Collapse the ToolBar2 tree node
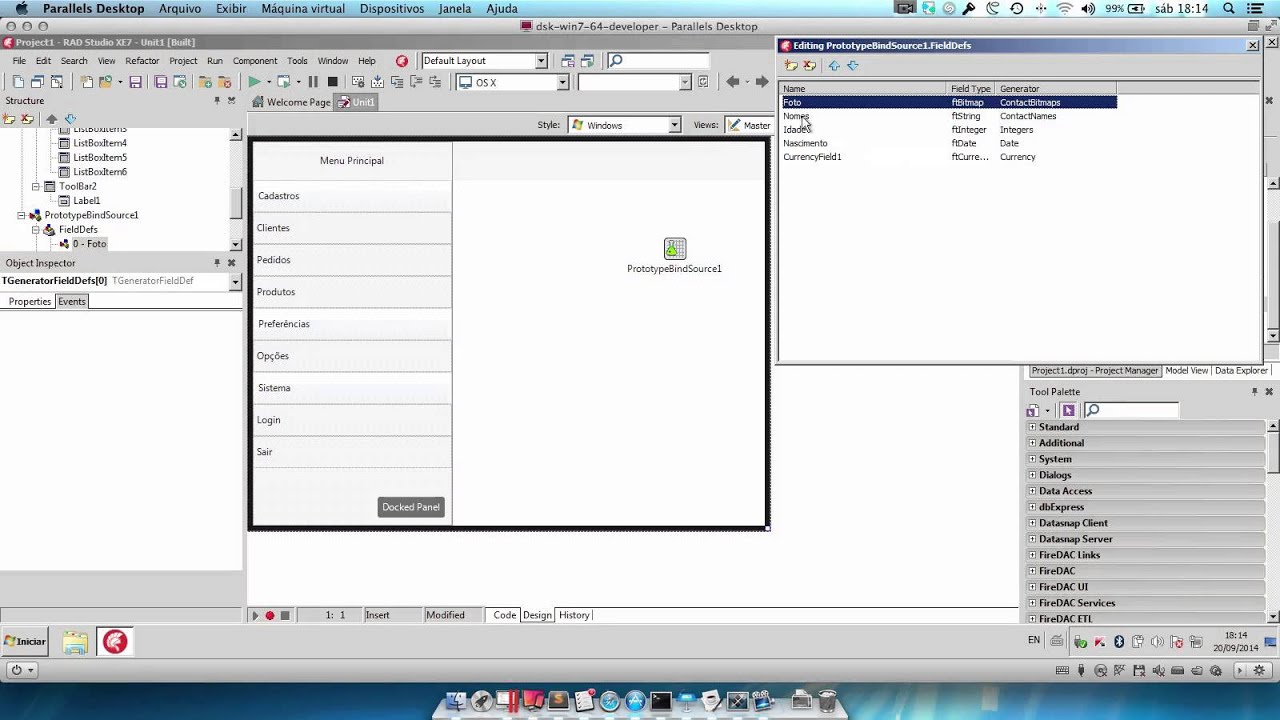 point(36,186)
